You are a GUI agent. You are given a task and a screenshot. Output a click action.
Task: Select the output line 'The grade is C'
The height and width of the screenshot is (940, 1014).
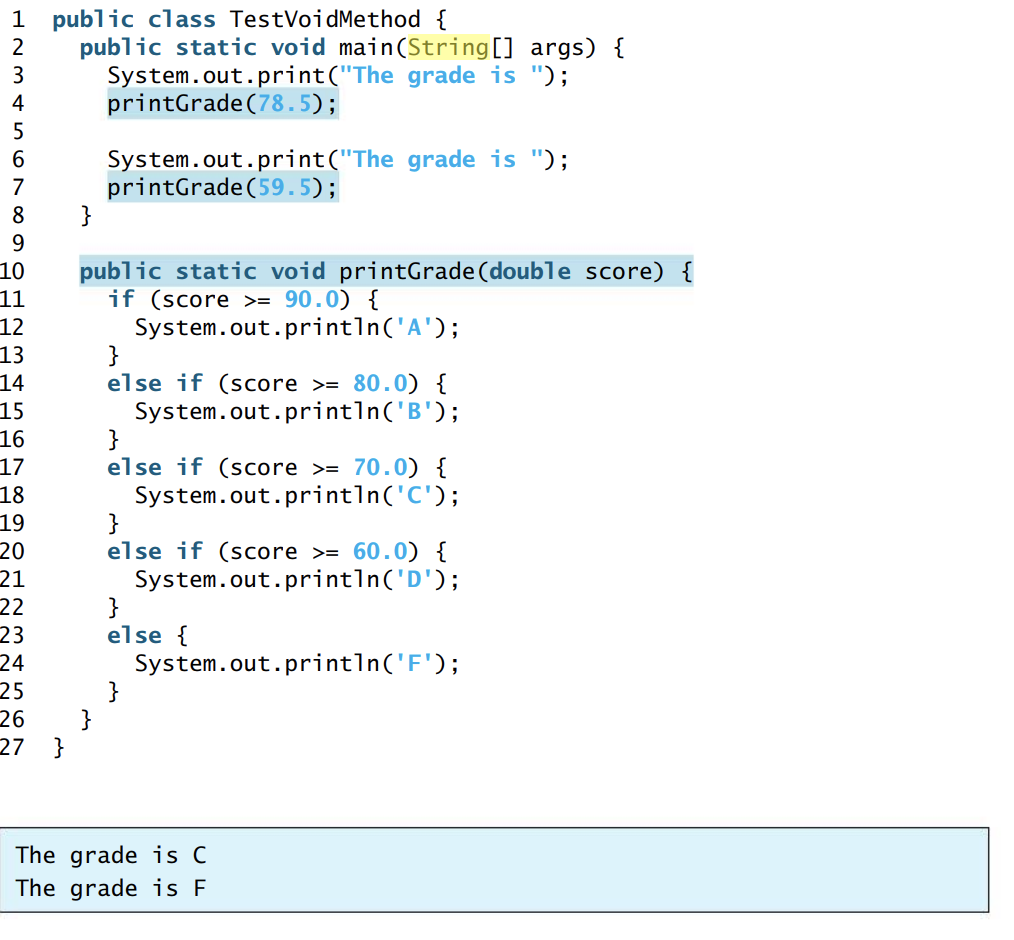(110, 855)
